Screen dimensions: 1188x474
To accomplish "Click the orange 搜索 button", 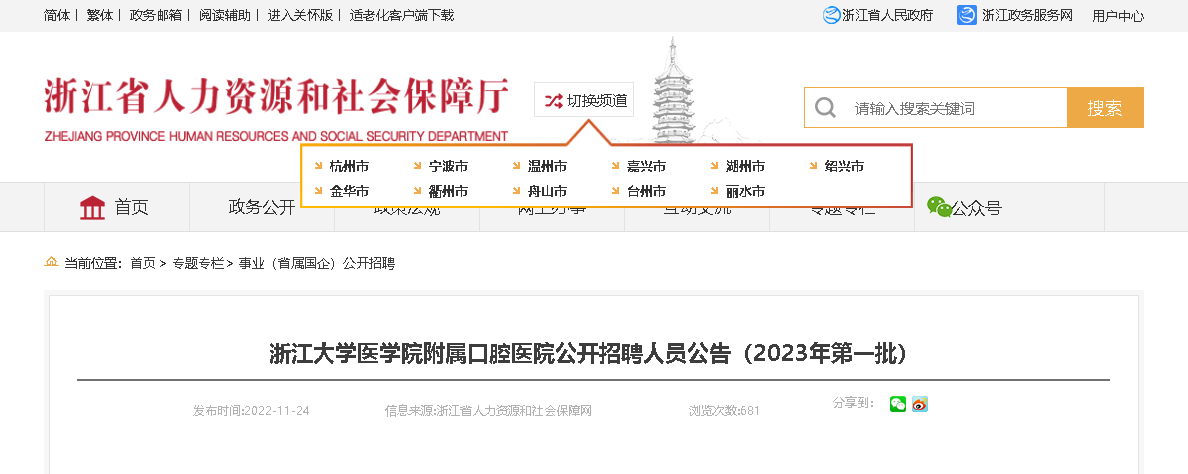I will click(1105, 108).
